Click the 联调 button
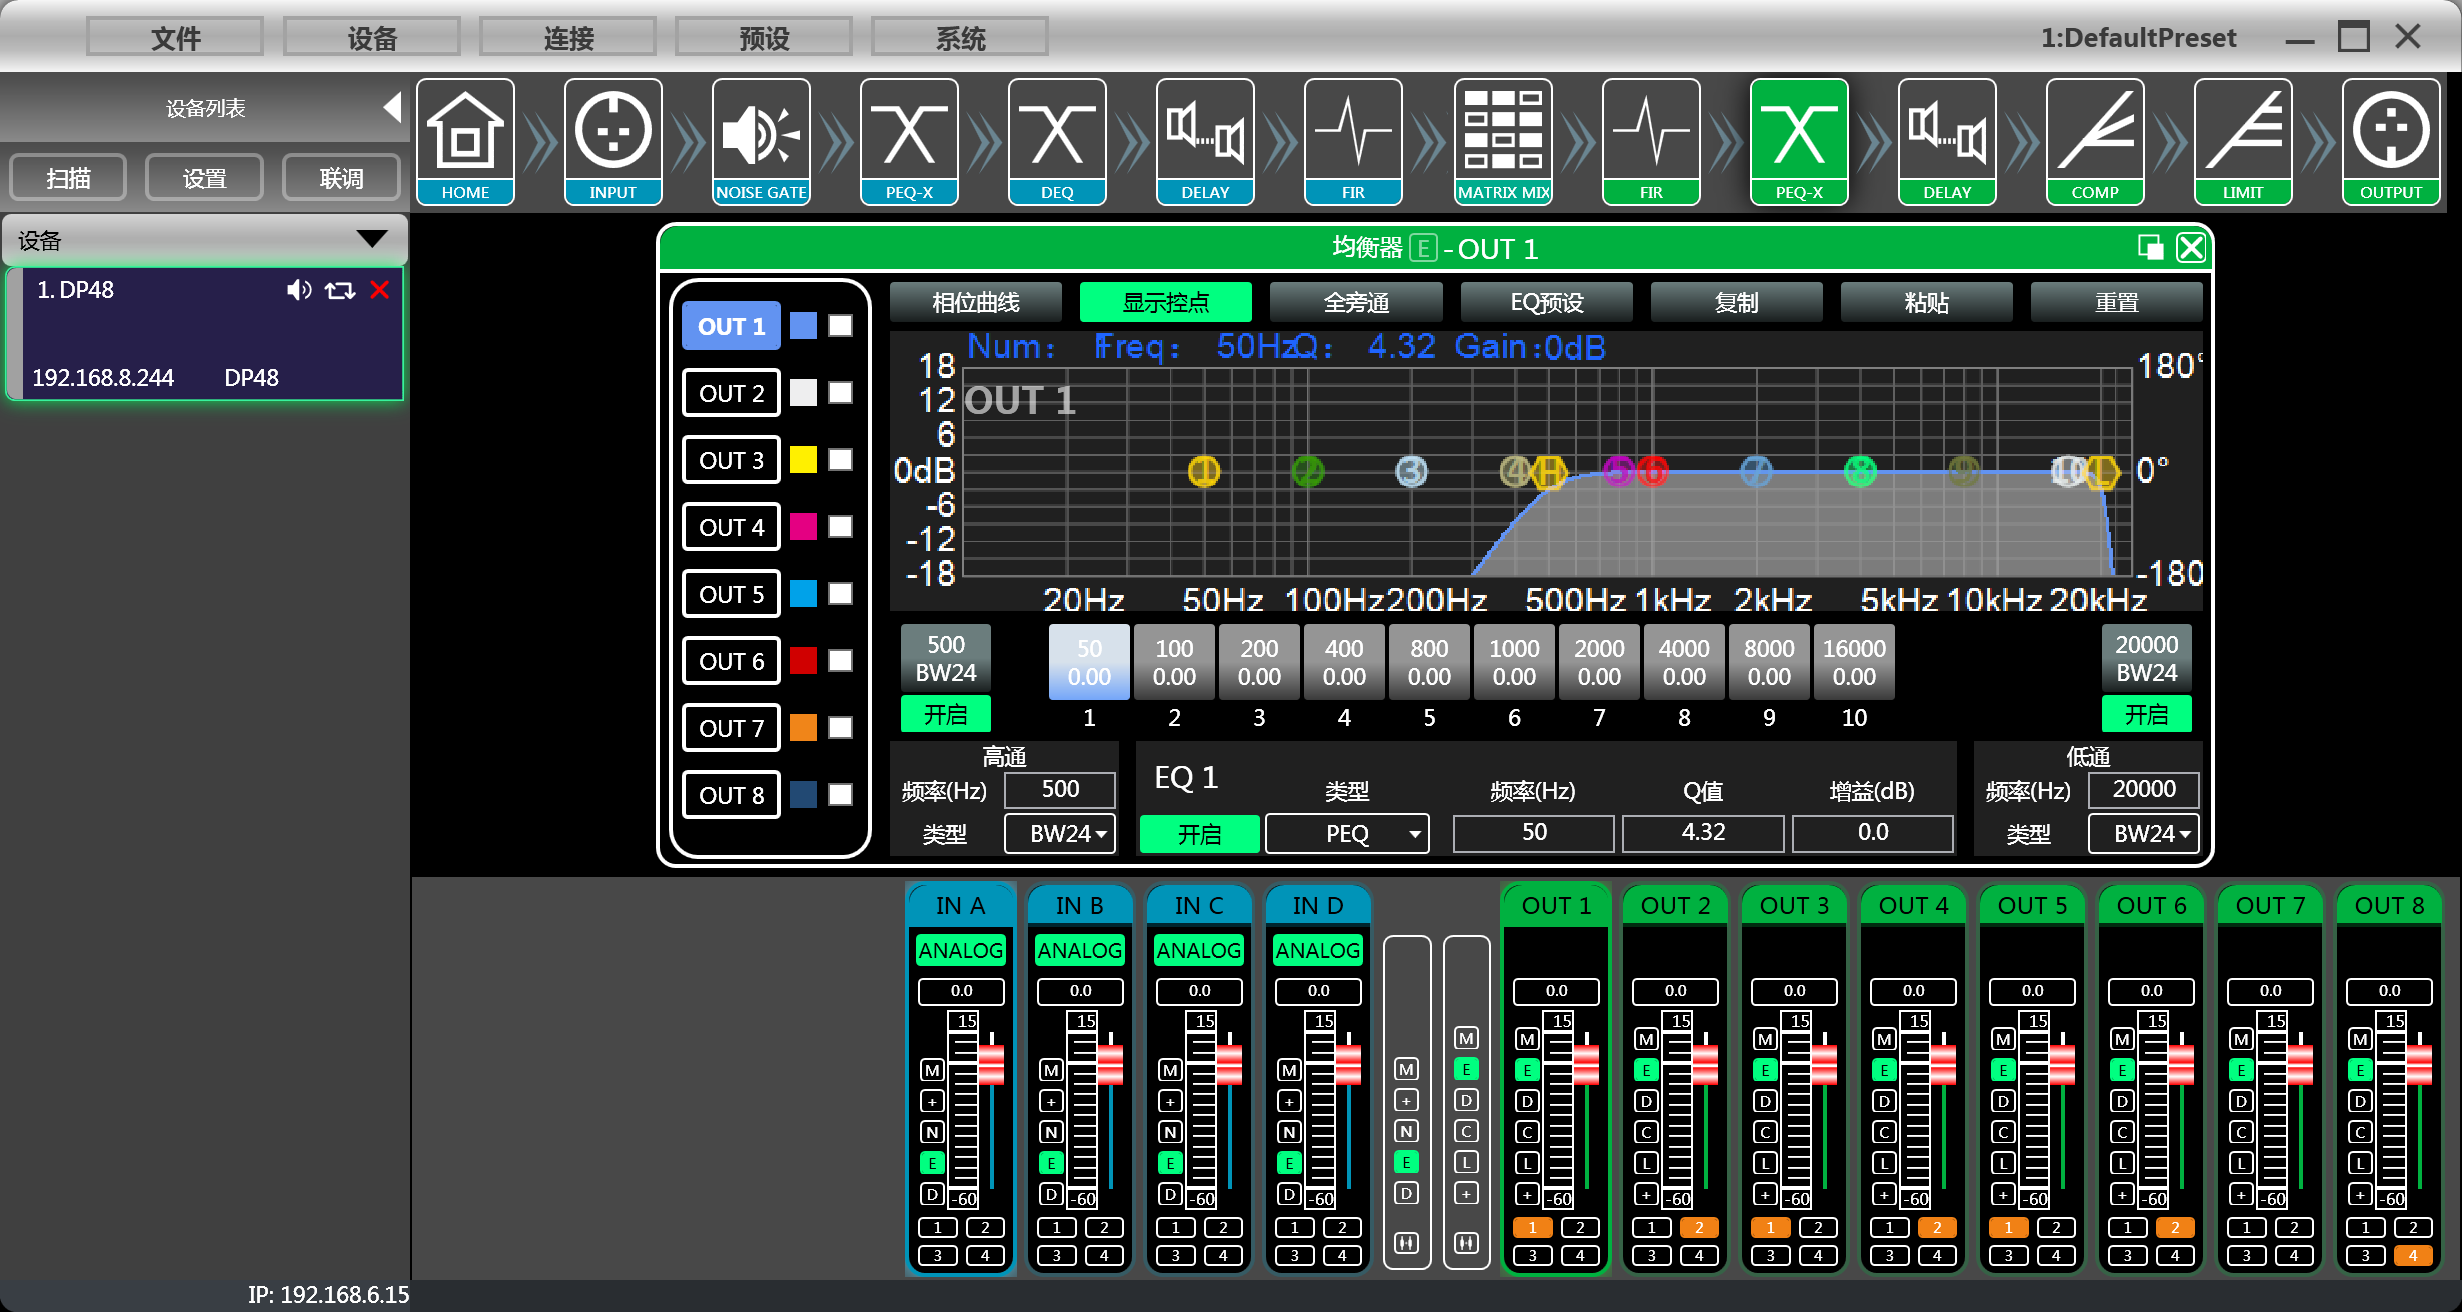 tap(341, 178)
